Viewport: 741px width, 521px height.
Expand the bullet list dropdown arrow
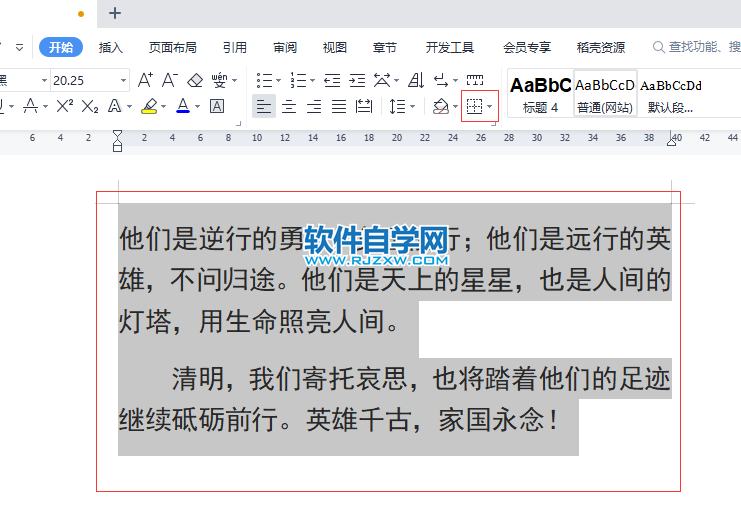click(278, 80)
